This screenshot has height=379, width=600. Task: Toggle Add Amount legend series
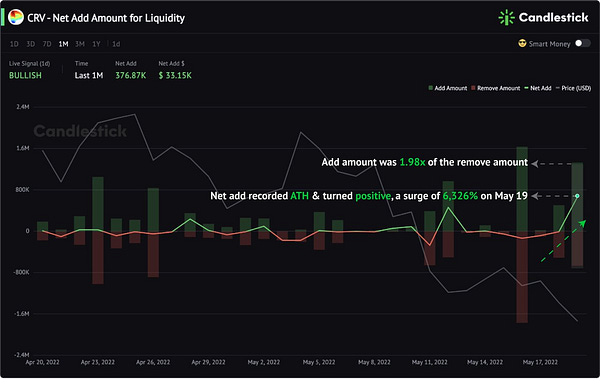(x=448, y=88)
